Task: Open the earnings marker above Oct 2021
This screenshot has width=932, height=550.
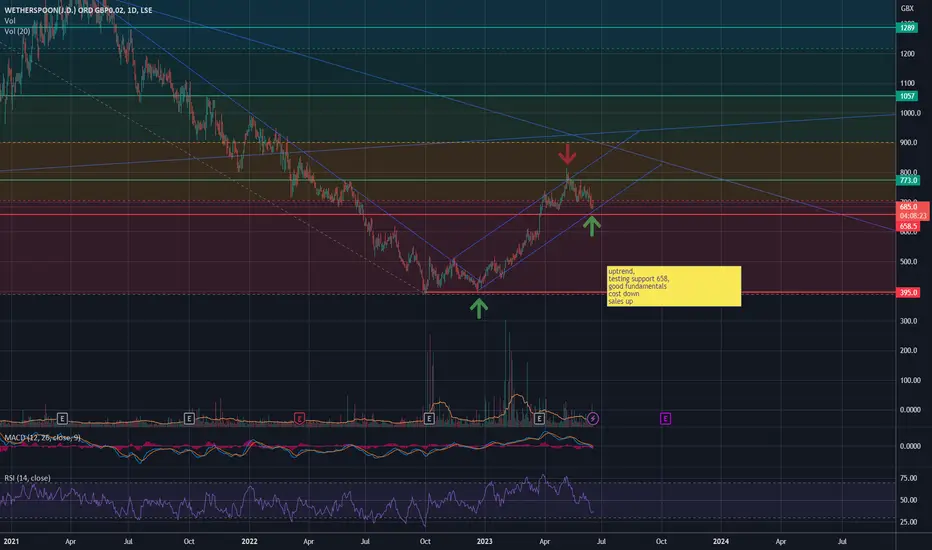Action: (189, 419)
